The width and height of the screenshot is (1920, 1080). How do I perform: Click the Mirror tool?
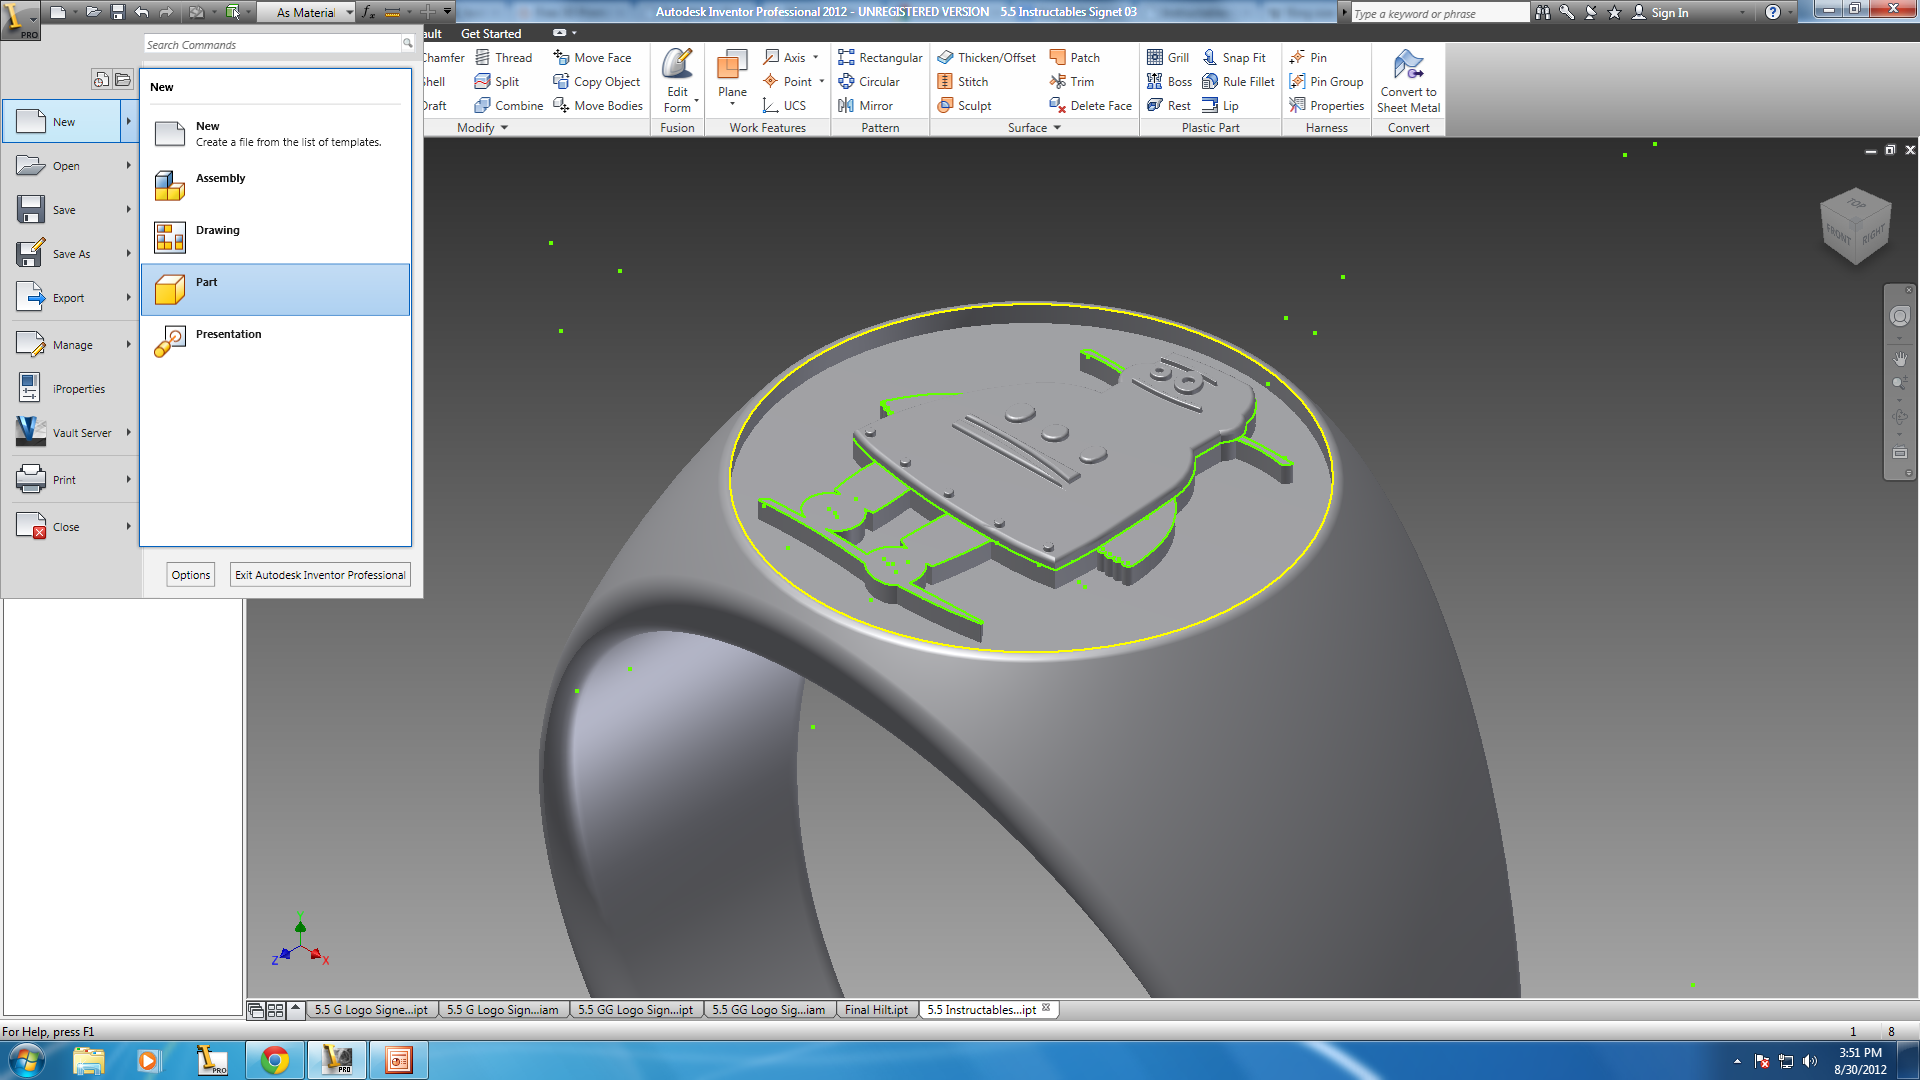point(866,106)
